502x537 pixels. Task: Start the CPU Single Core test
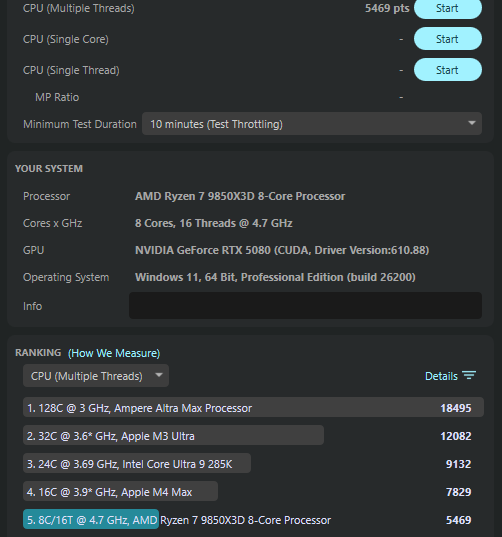point(448,39)
